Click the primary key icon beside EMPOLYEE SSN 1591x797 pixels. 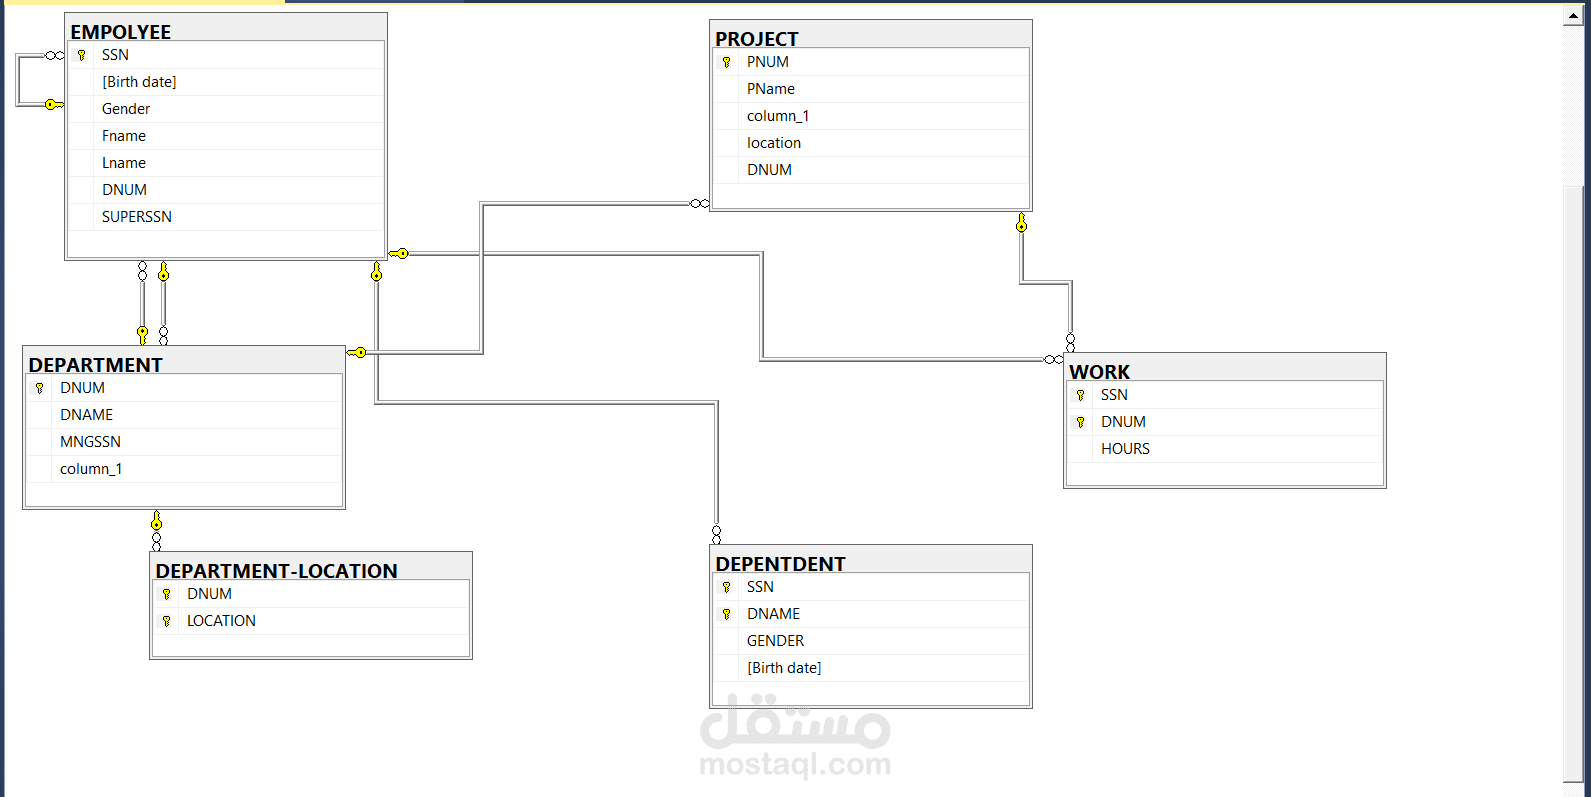tap(82, 55)
